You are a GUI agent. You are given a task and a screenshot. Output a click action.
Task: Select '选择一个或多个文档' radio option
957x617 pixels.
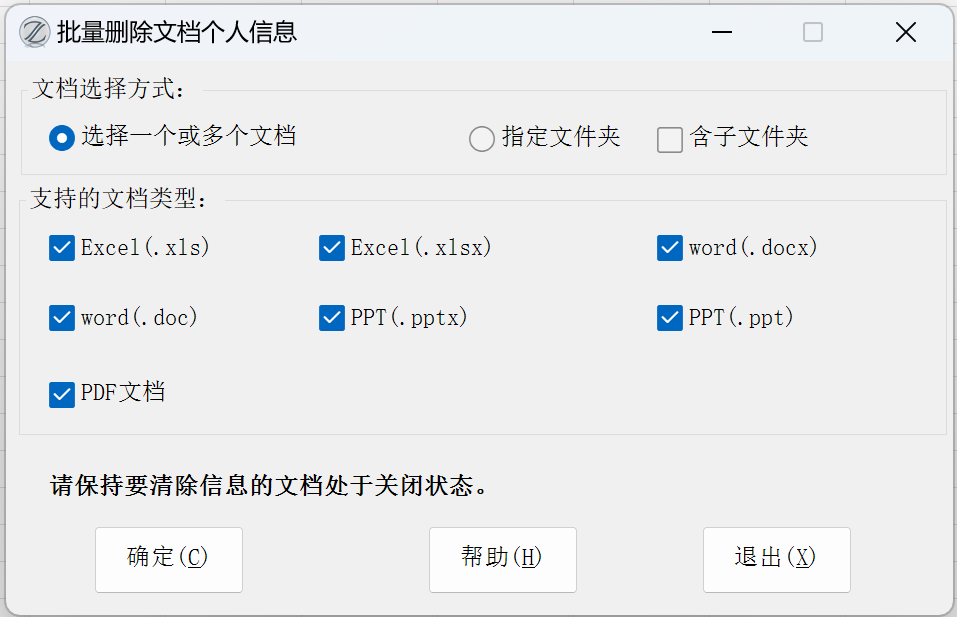pyautogui.click(x=62, y=138)
